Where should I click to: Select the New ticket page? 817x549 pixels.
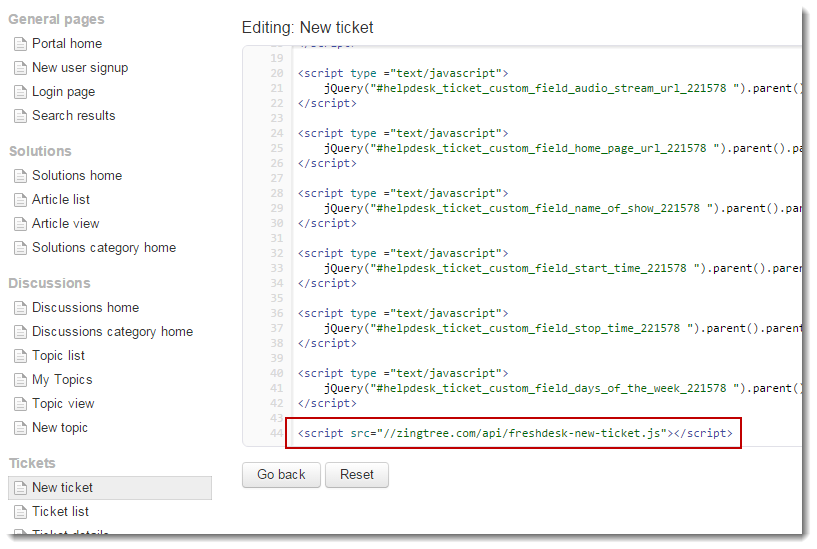coord(110,488)
